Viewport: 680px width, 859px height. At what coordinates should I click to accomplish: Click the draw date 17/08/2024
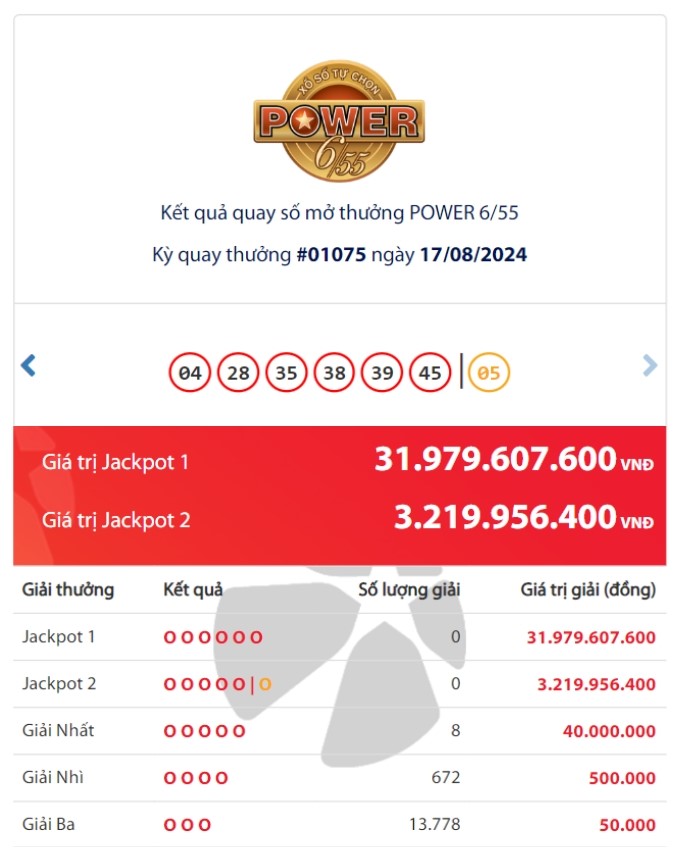tap(473, 255)
